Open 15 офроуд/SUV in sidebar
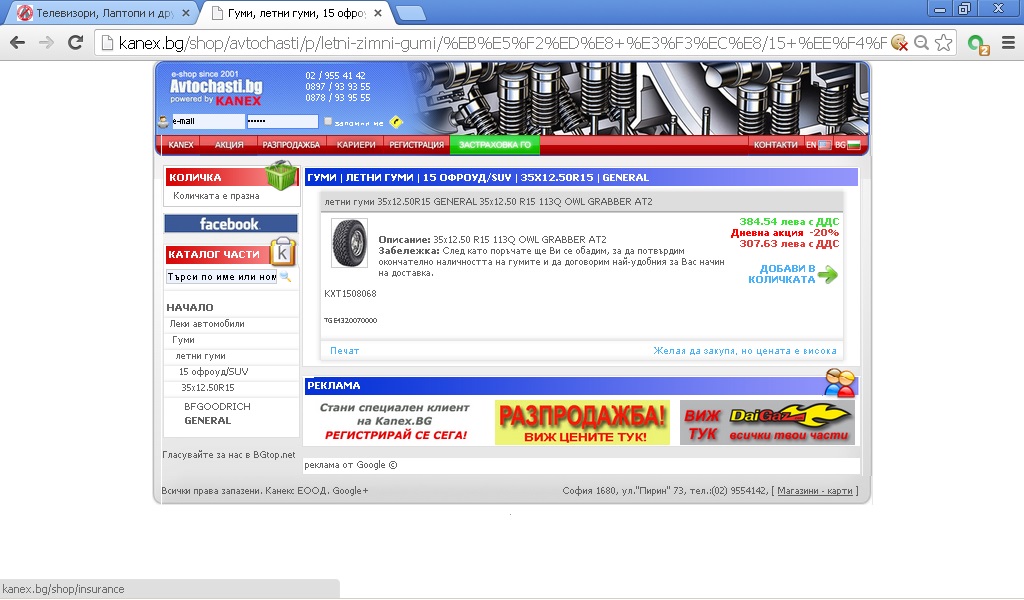Screen dimensions: 1024x600 [x=214, y=371]
